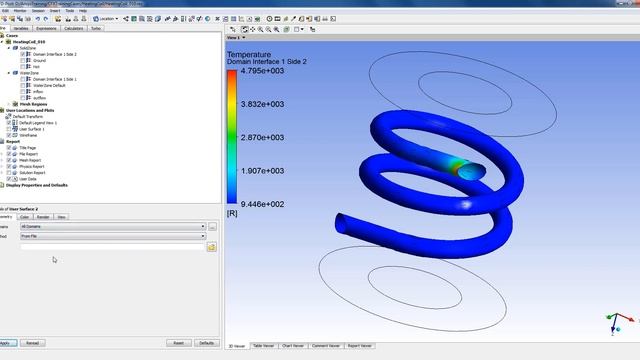Viewport: 640px width, 360px height.
Task: Click the globe-shaped icon in main toolbar
Action: point(207,19)
